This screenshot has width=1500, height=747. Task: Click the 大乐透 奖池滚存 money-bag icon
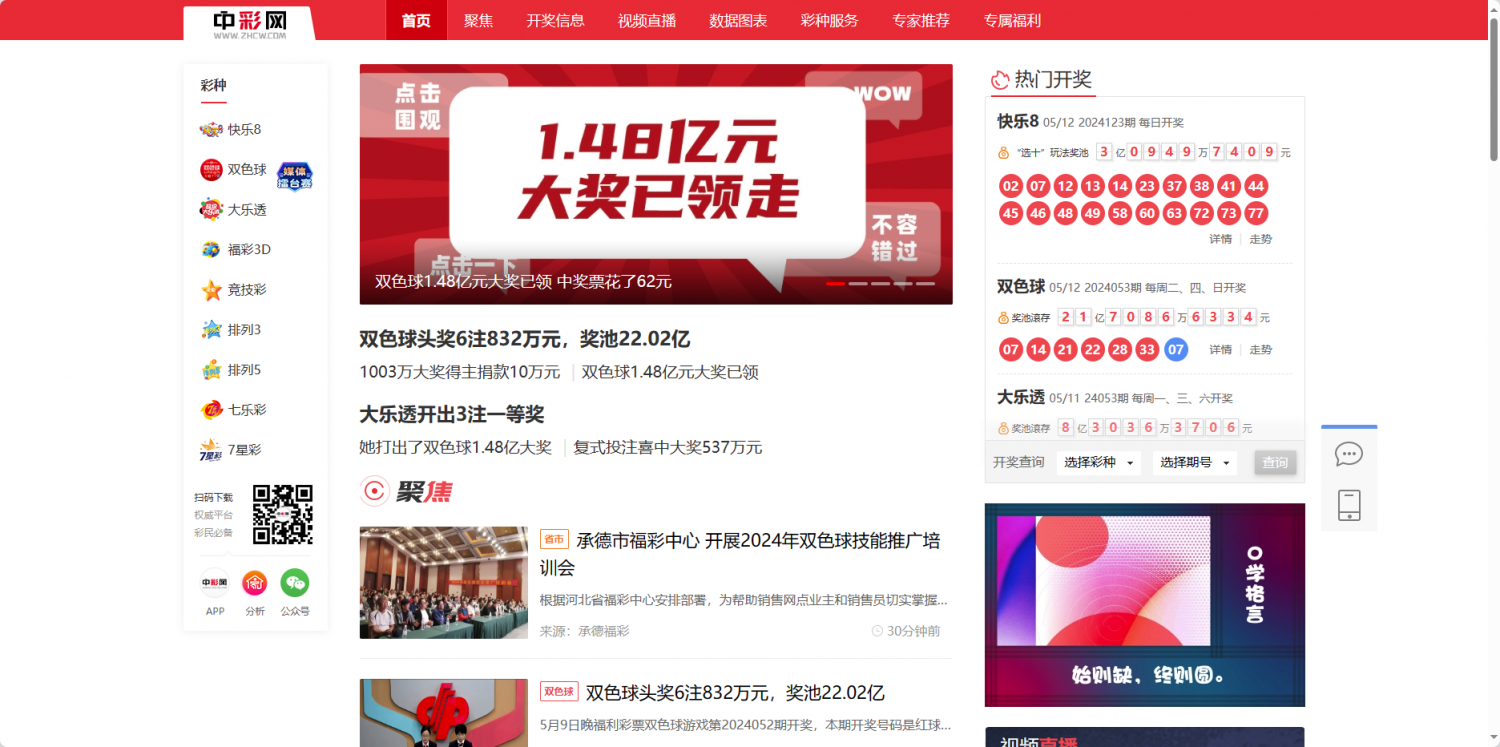click(x=1003, y=428)
